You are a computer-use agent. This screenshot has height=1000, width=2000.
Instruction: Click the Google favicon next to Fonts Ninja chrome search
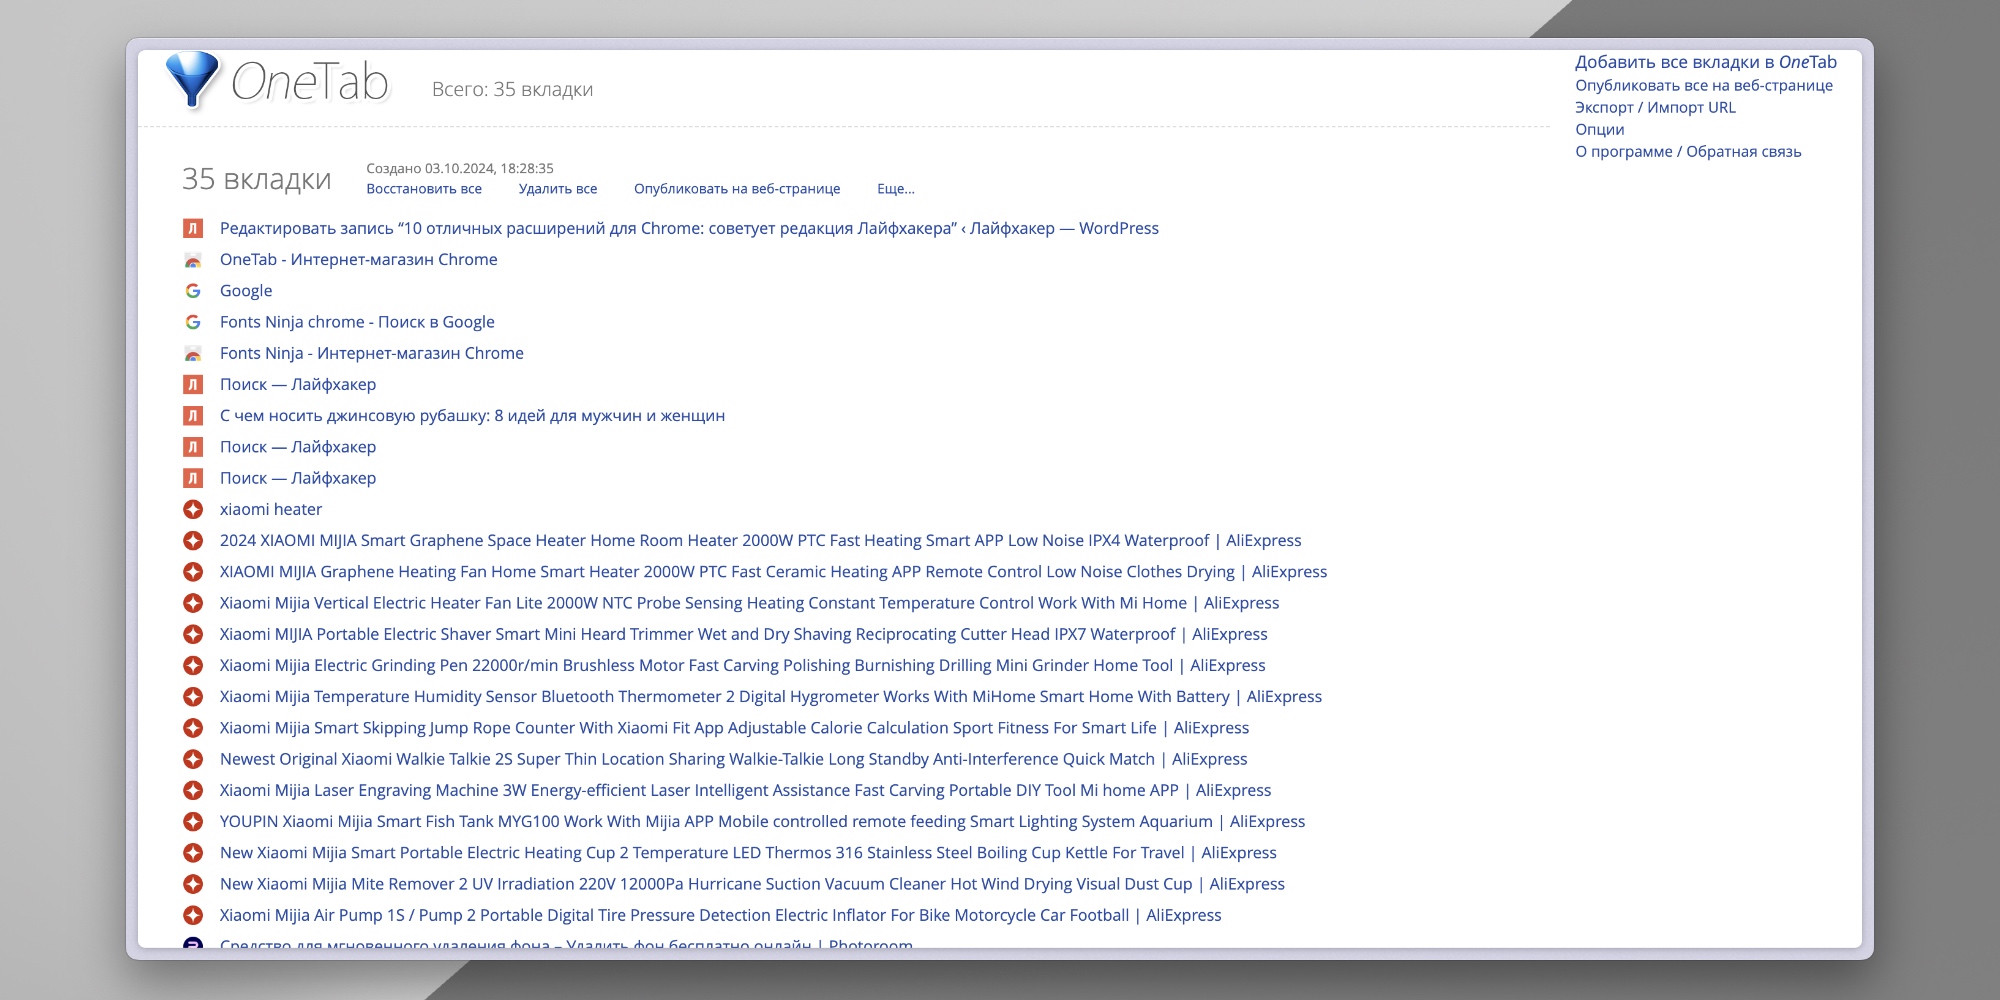pyautogui.click(x=193, y=322)
